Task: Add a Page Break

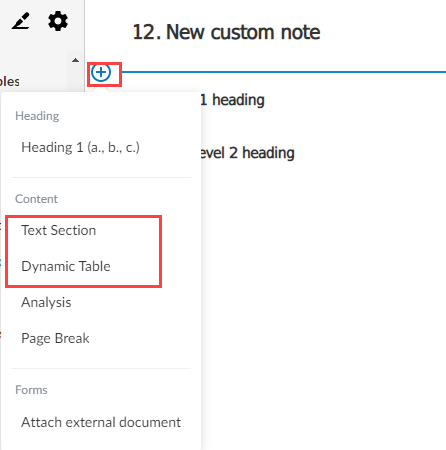Action: click(x=55, y=338)
